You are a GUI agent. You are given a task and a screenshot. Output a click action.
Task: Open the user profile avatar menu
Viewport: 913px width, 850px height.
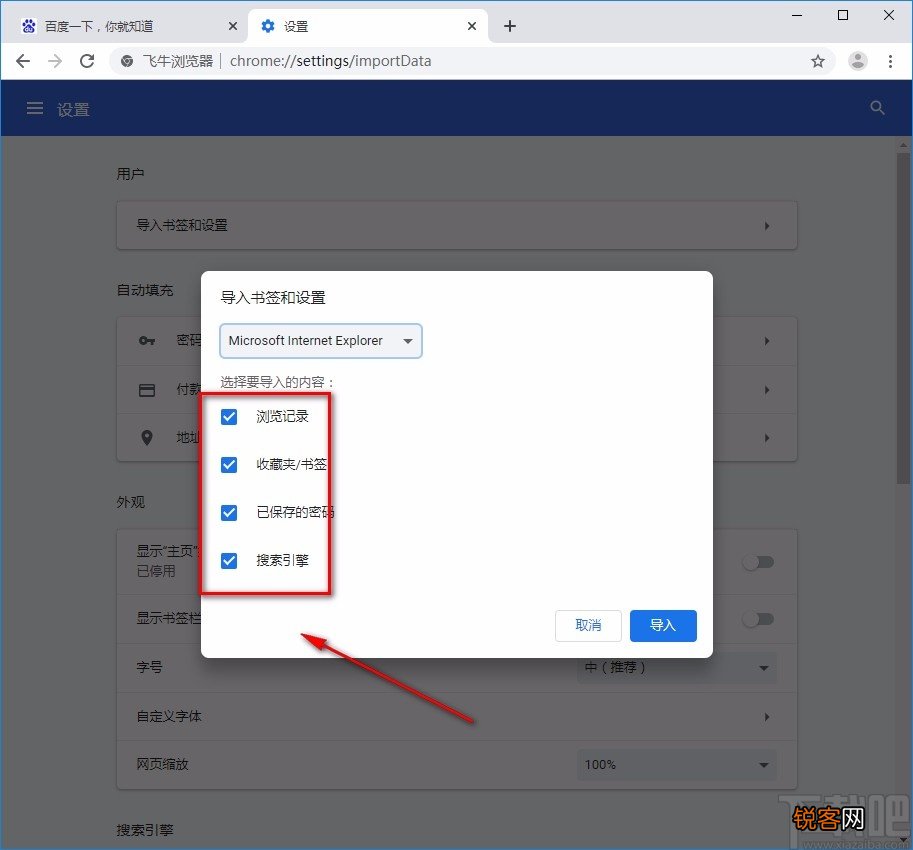(858, 61)
